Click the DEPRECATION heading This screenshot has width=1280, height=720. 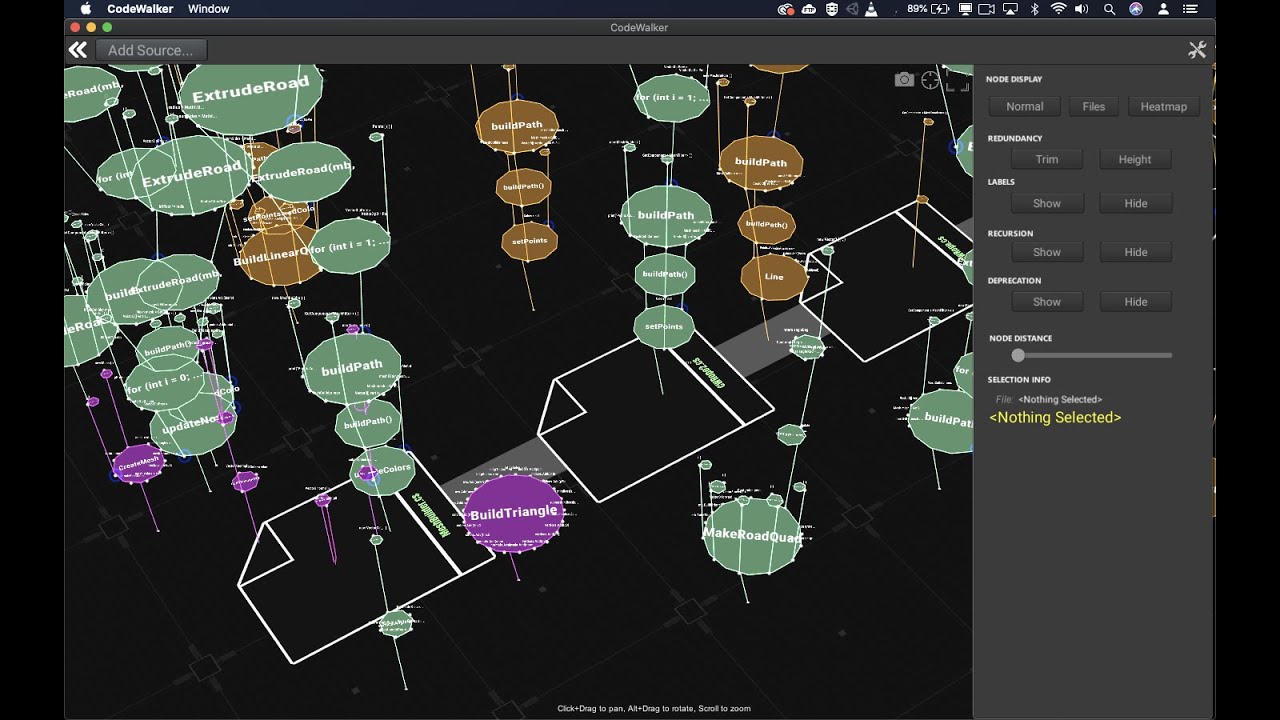[1015, 281]
